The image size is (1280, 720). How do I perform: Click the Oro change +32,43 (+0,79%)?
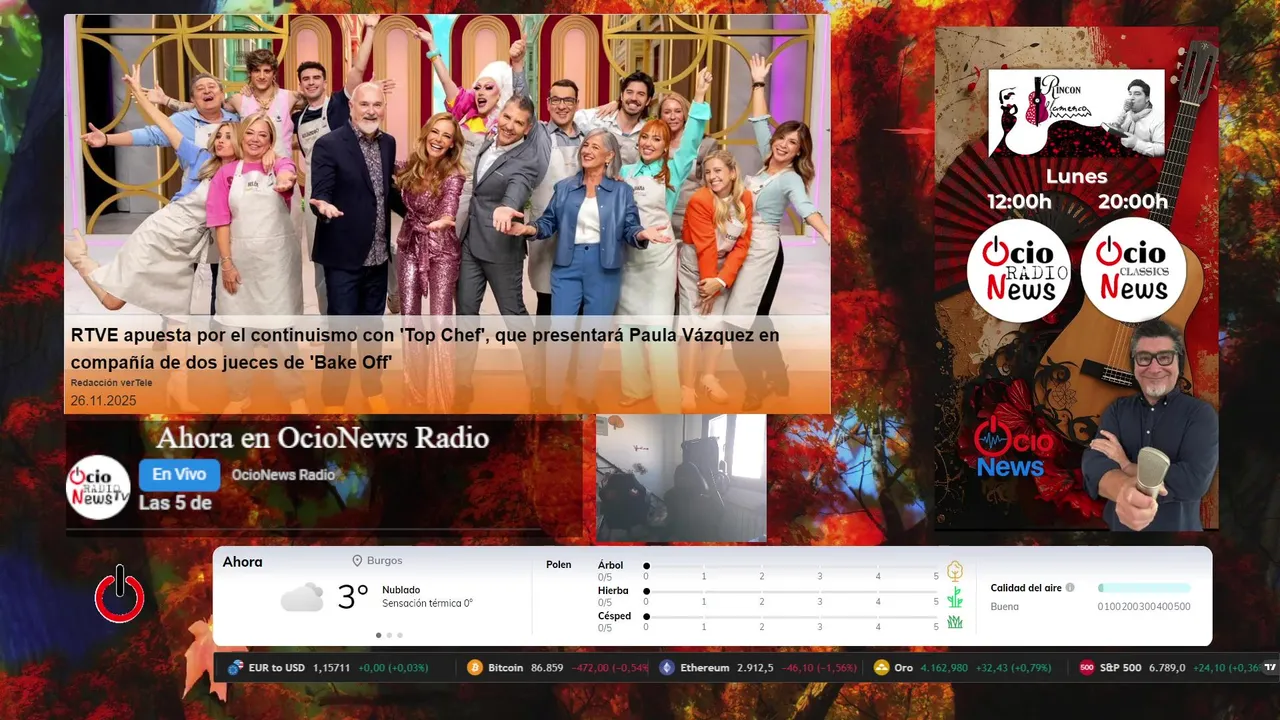pyautogui.click(x=1013, y=667)
